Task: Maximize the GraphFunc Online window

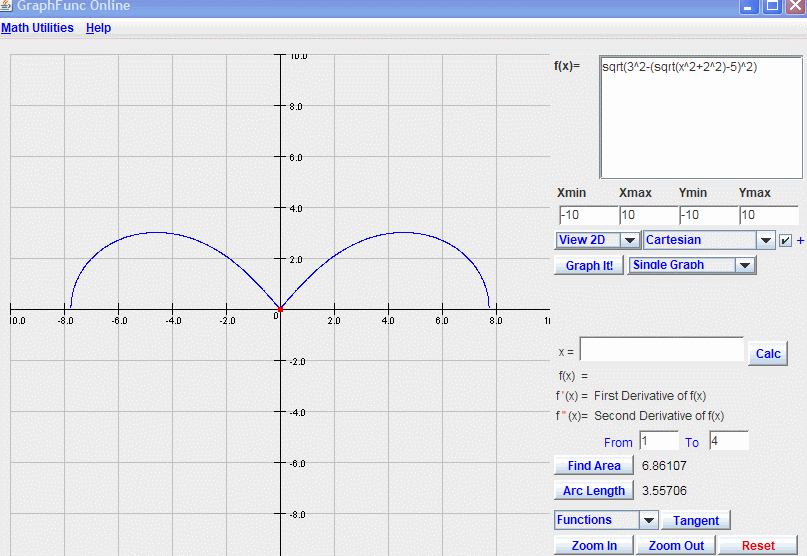Action: [x=773, y=6]
